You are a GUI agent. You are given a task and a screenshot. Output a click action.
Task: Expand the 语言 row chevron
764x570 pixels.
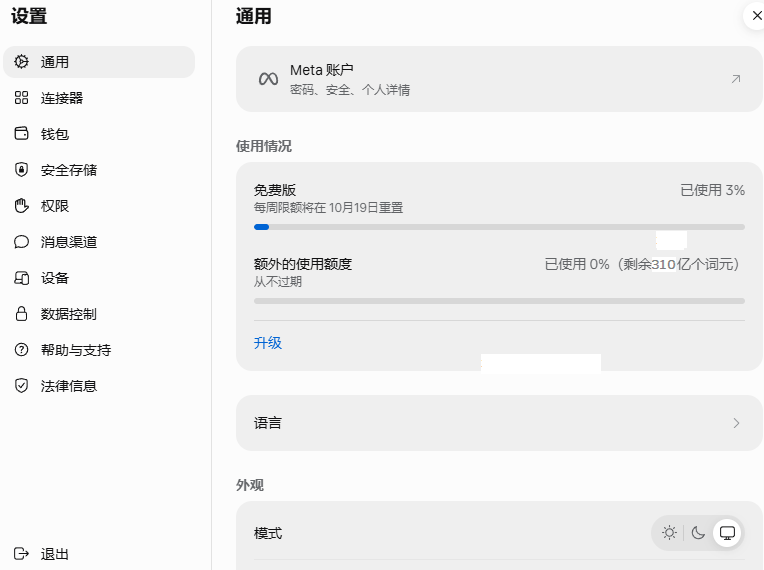[736, 423]
